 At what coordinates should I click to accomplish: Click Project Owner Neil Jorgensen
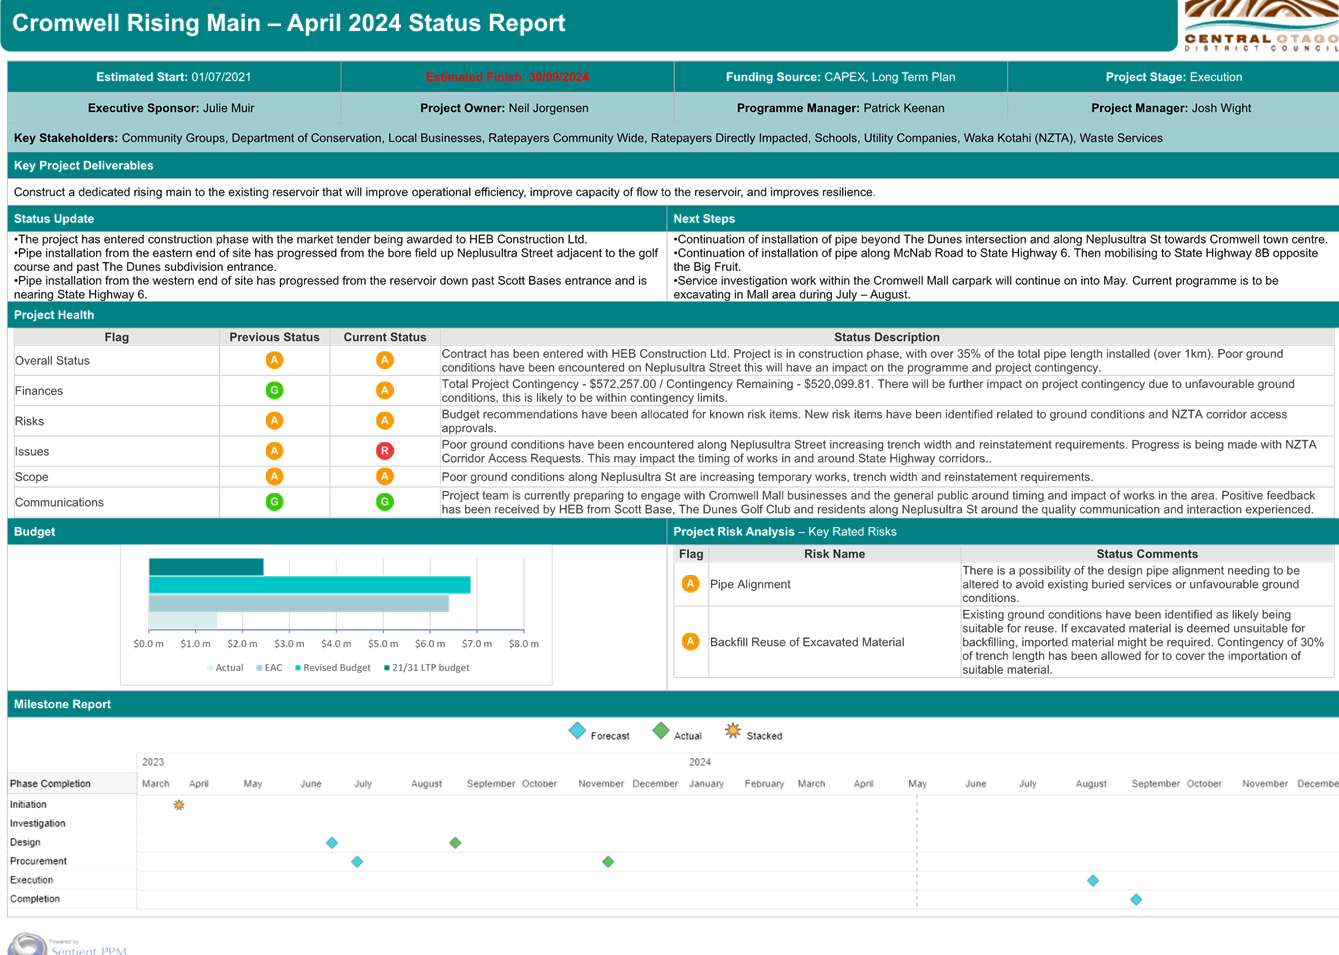tap(504, 108)
